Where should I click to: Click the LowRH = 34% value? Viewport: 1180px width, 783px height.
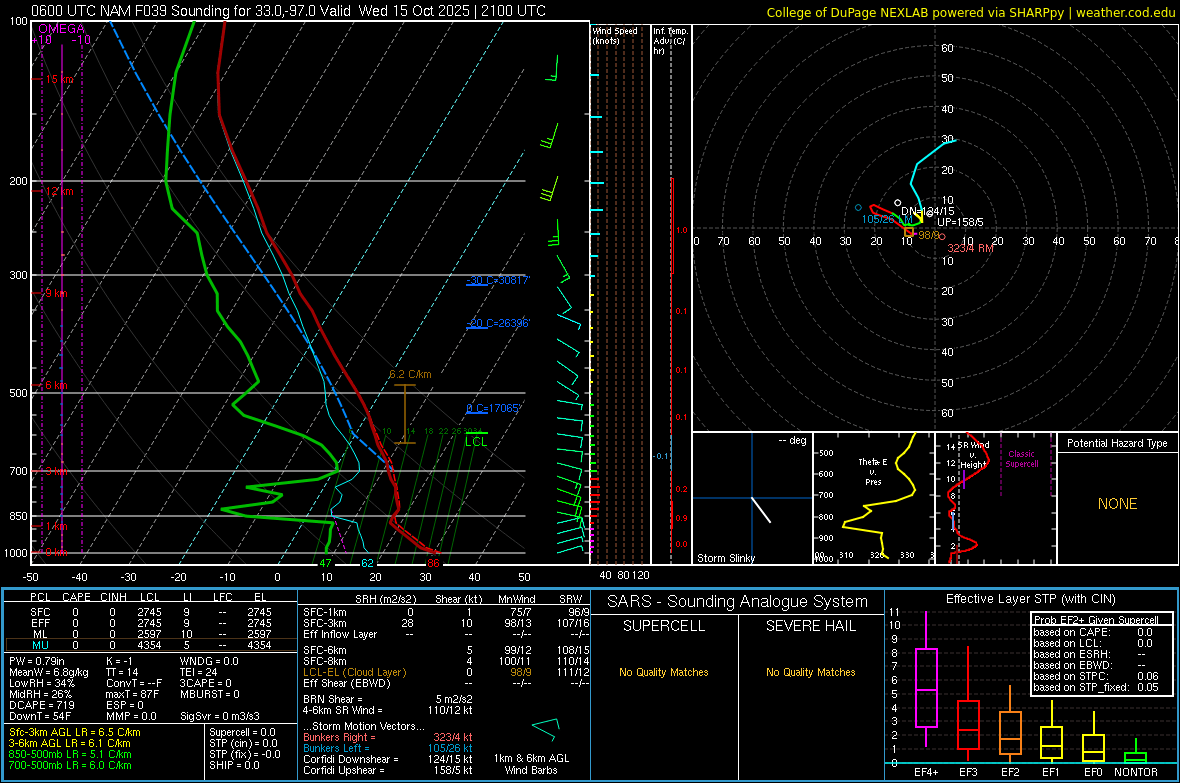click(x=41, y=683)
